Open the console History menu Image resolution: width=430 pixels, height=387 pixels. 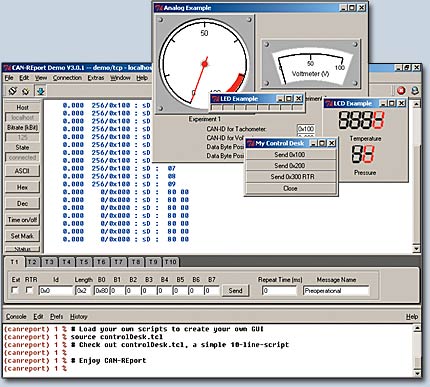point(79,316)
